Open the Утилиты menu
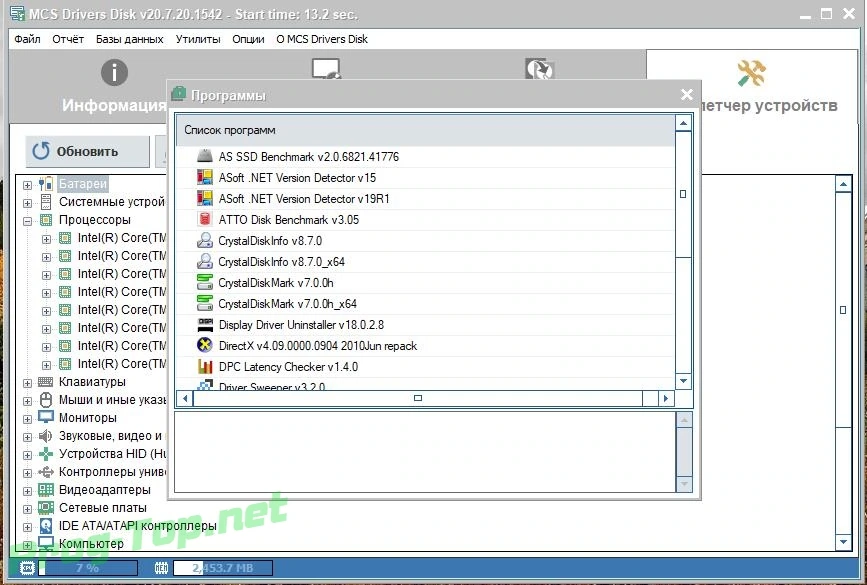This screenshot has width=867, height=585. (198, 39)
